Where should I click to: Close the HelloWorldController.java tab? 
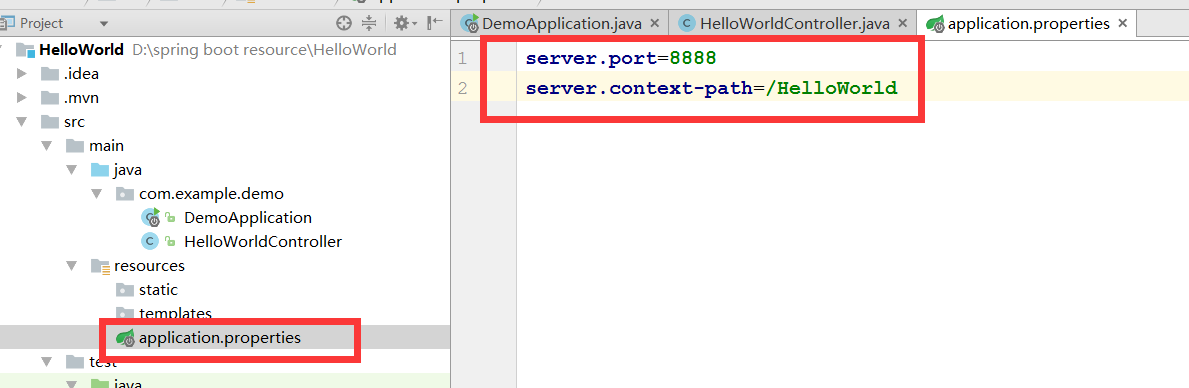click(902, 24)
